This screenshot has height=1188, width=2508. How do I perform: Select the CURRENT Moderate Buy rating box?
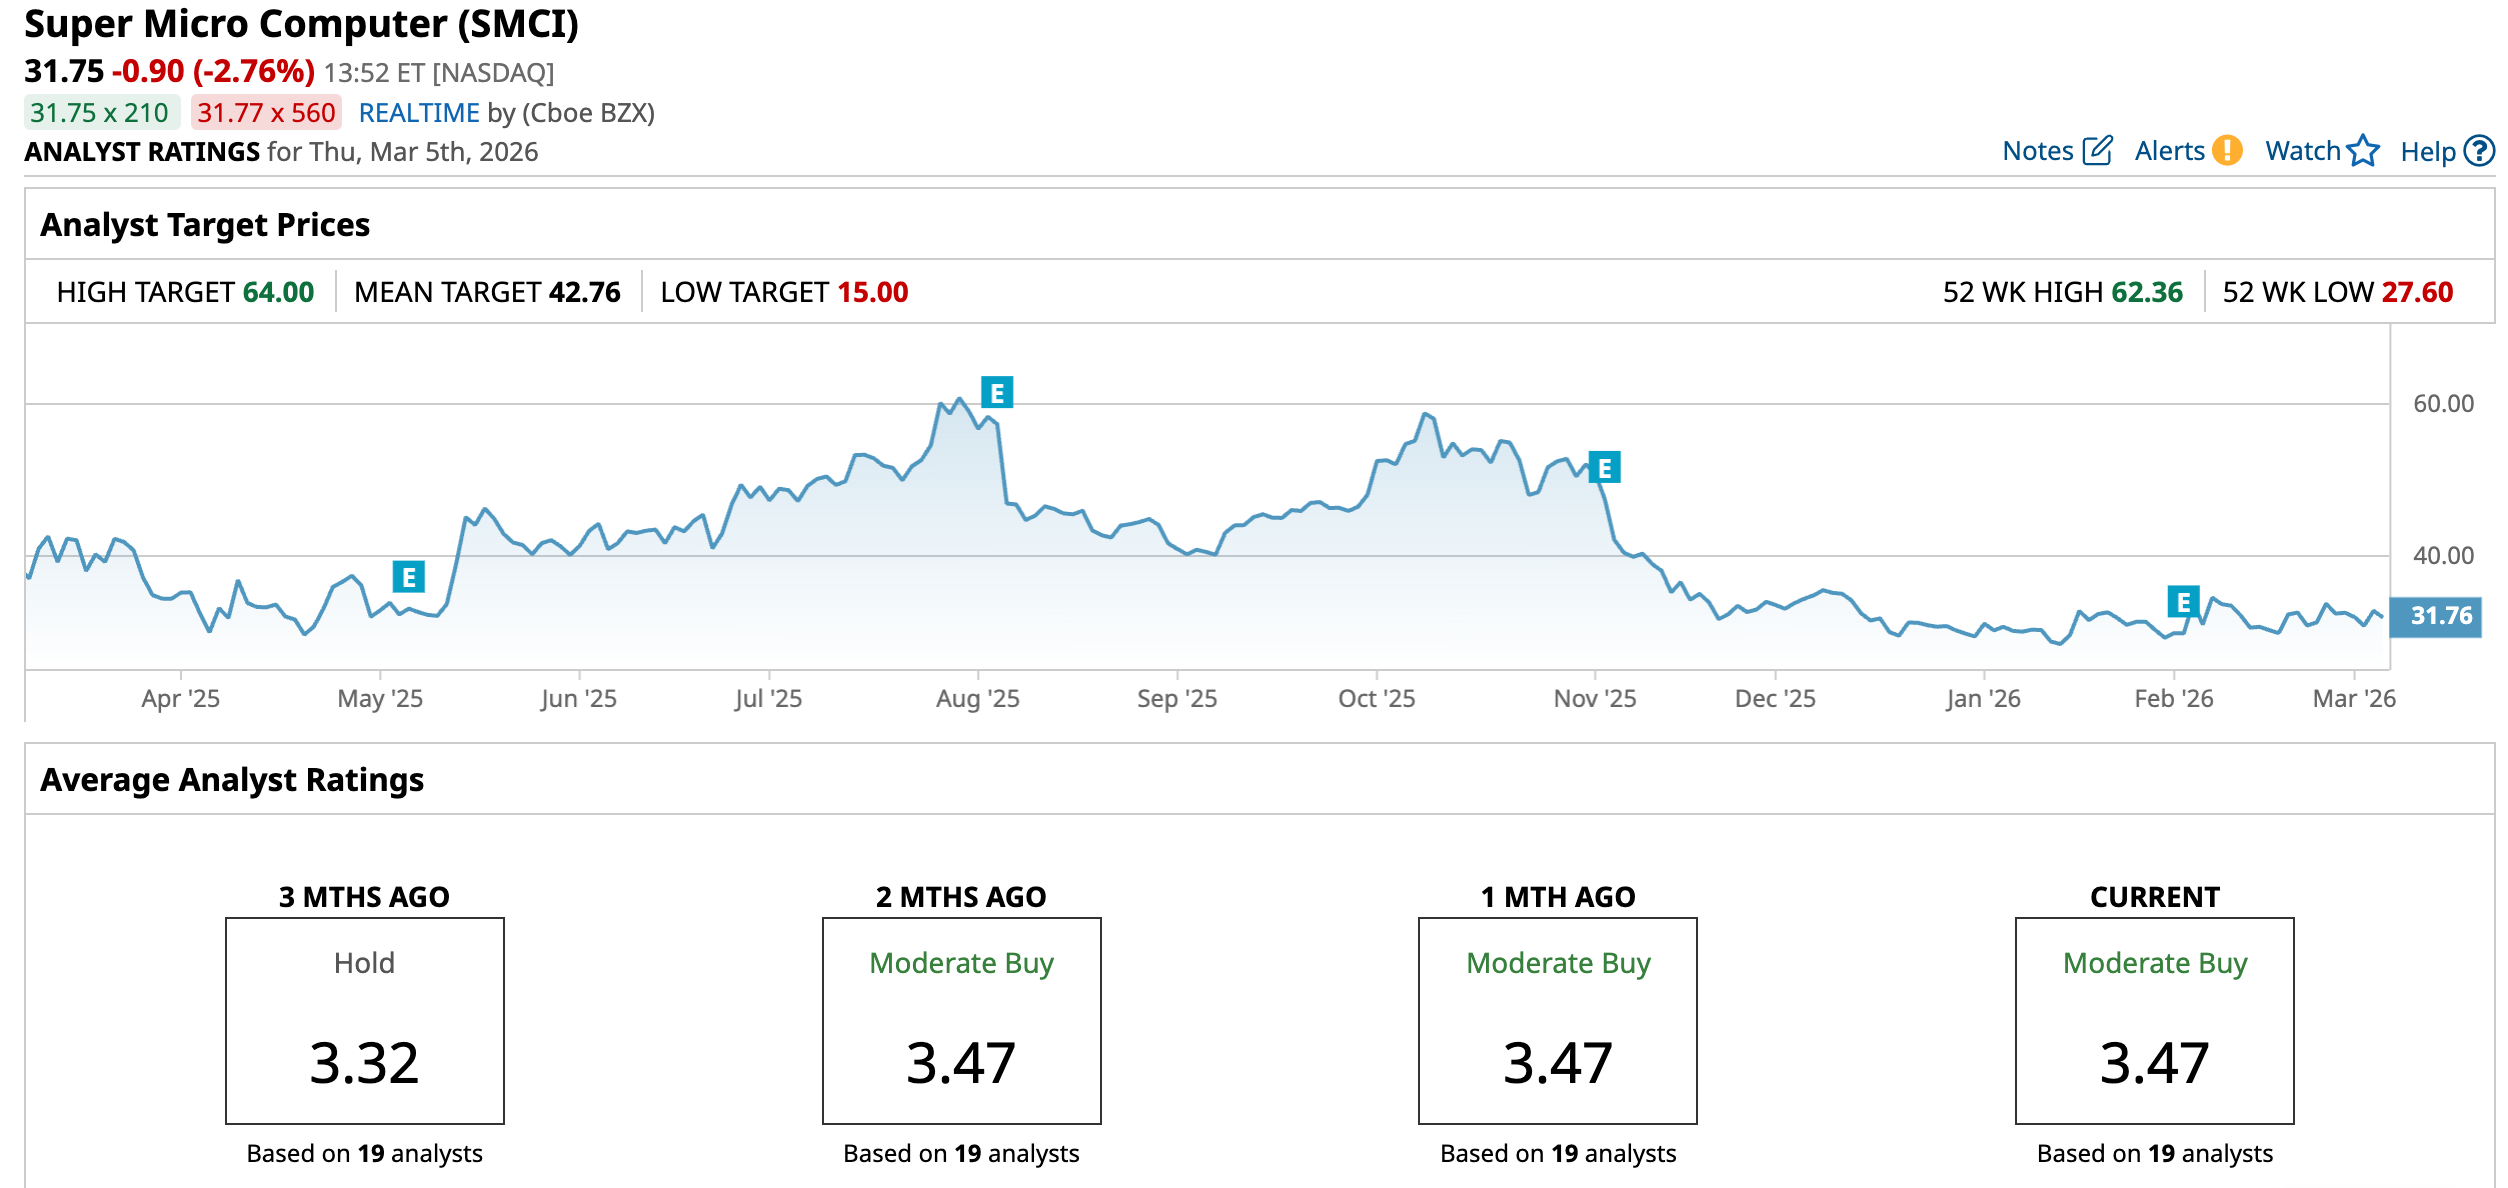coord(2154,1020)
